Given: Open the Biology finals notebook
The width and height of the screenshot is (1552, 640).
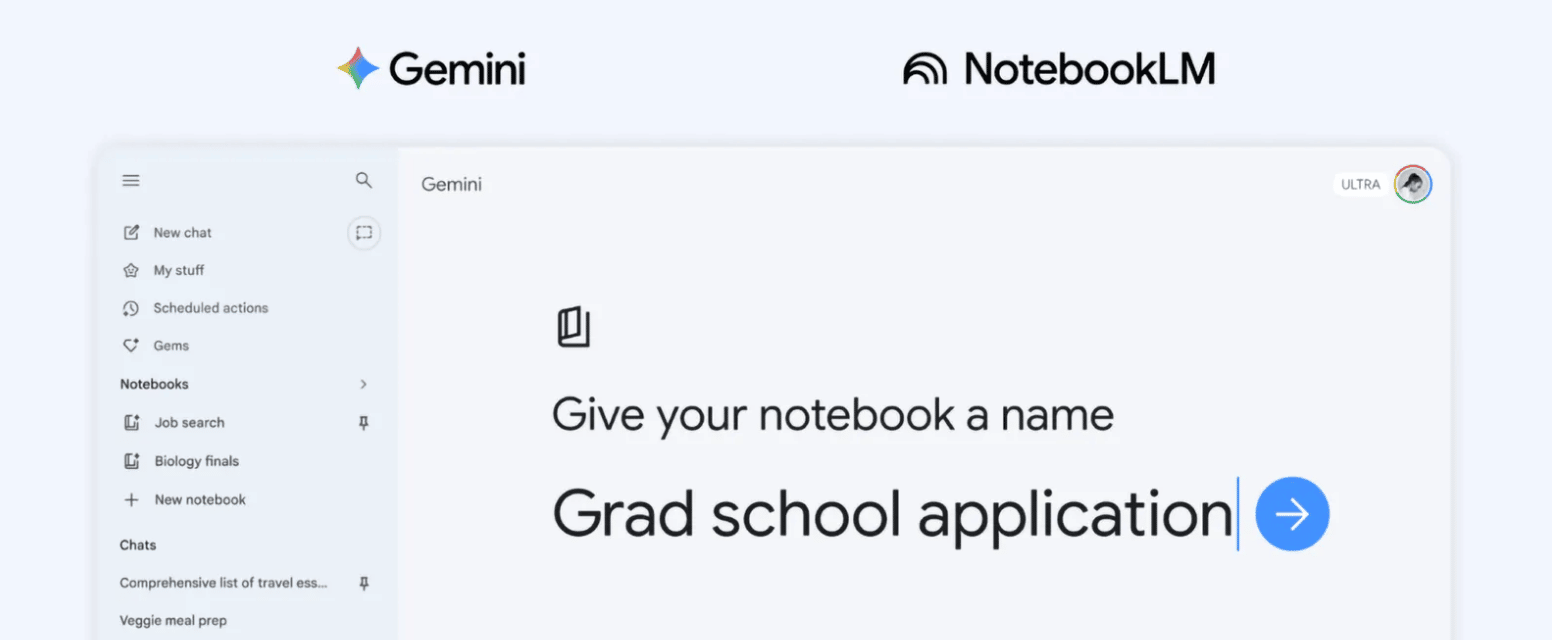Looking at the screenshot, I should coord(196,461).
